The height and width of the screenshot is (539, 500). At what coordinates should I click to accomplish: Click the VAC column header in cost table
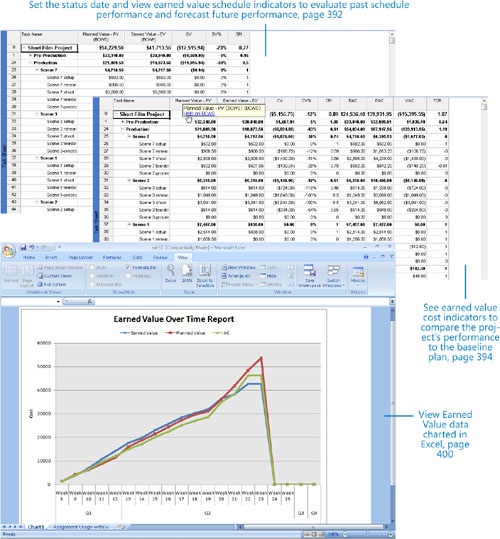(x=409, y=103)
